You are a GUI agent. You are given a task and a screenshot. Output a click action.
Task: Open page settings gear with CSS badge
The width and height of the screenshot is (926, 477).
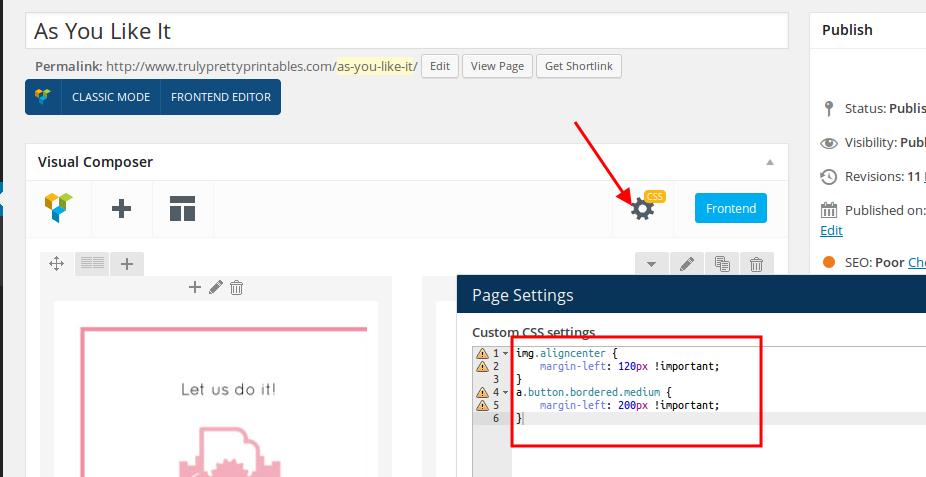643,208
